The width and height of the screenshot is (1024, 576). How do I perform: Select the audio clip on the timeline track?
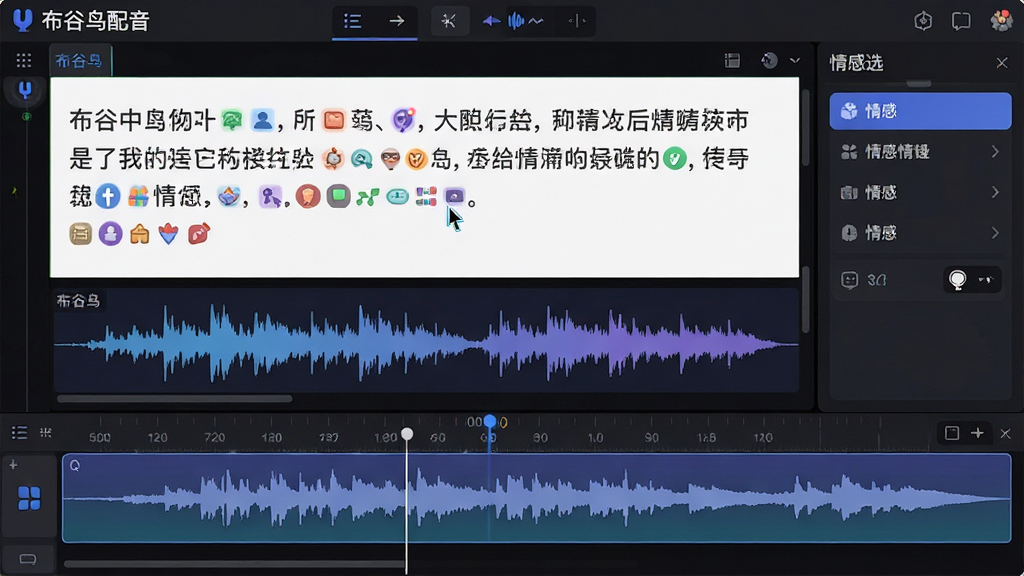pyautogui.click(x=537, y=498)
